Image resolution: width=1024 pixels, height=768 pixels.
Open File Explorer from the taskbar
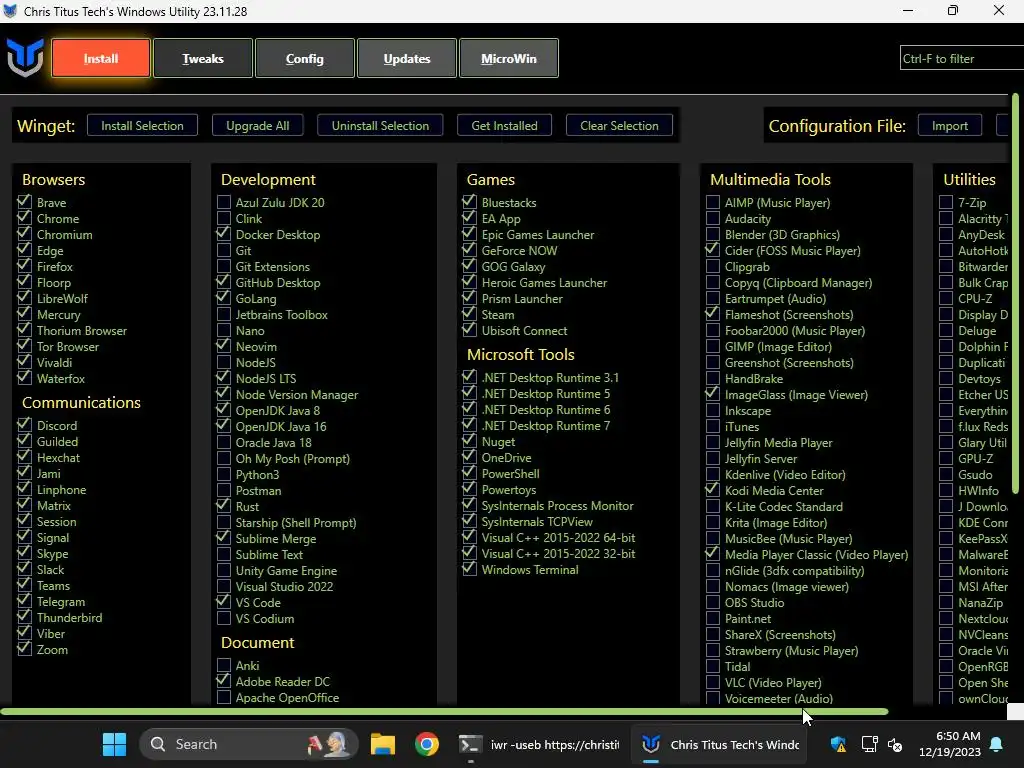383,744
